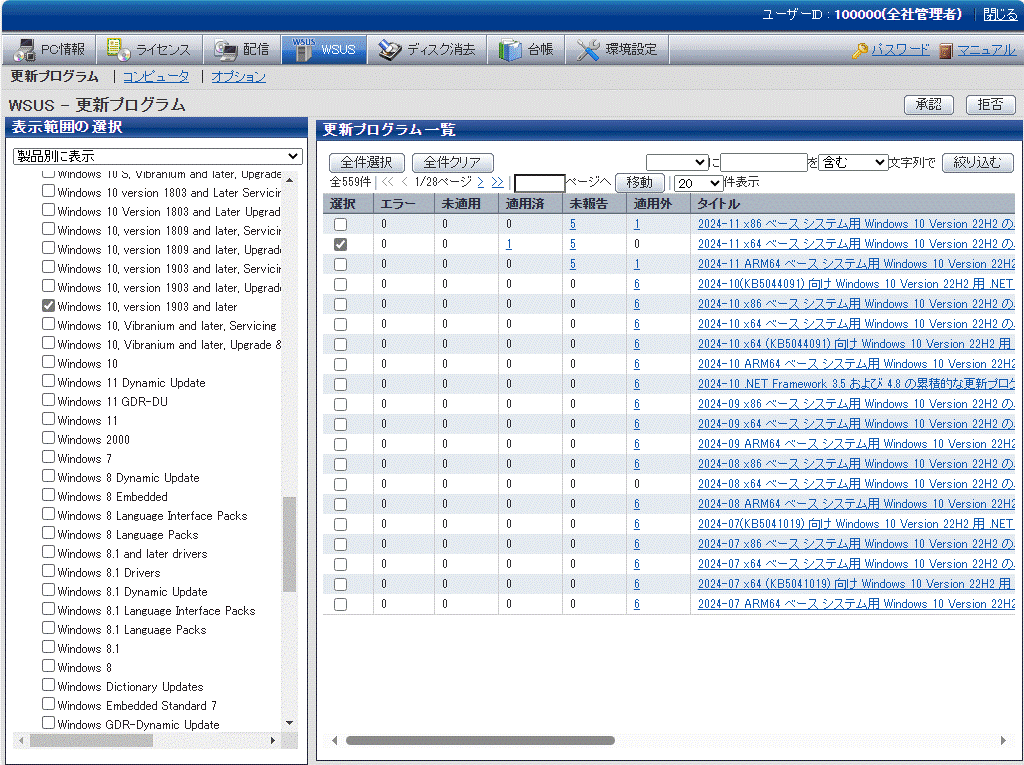Viewport: 1024px width, 765px height.
Task: Click 適用外 count 6 for 2024-07 ARM64
Action: coord(637,604)
